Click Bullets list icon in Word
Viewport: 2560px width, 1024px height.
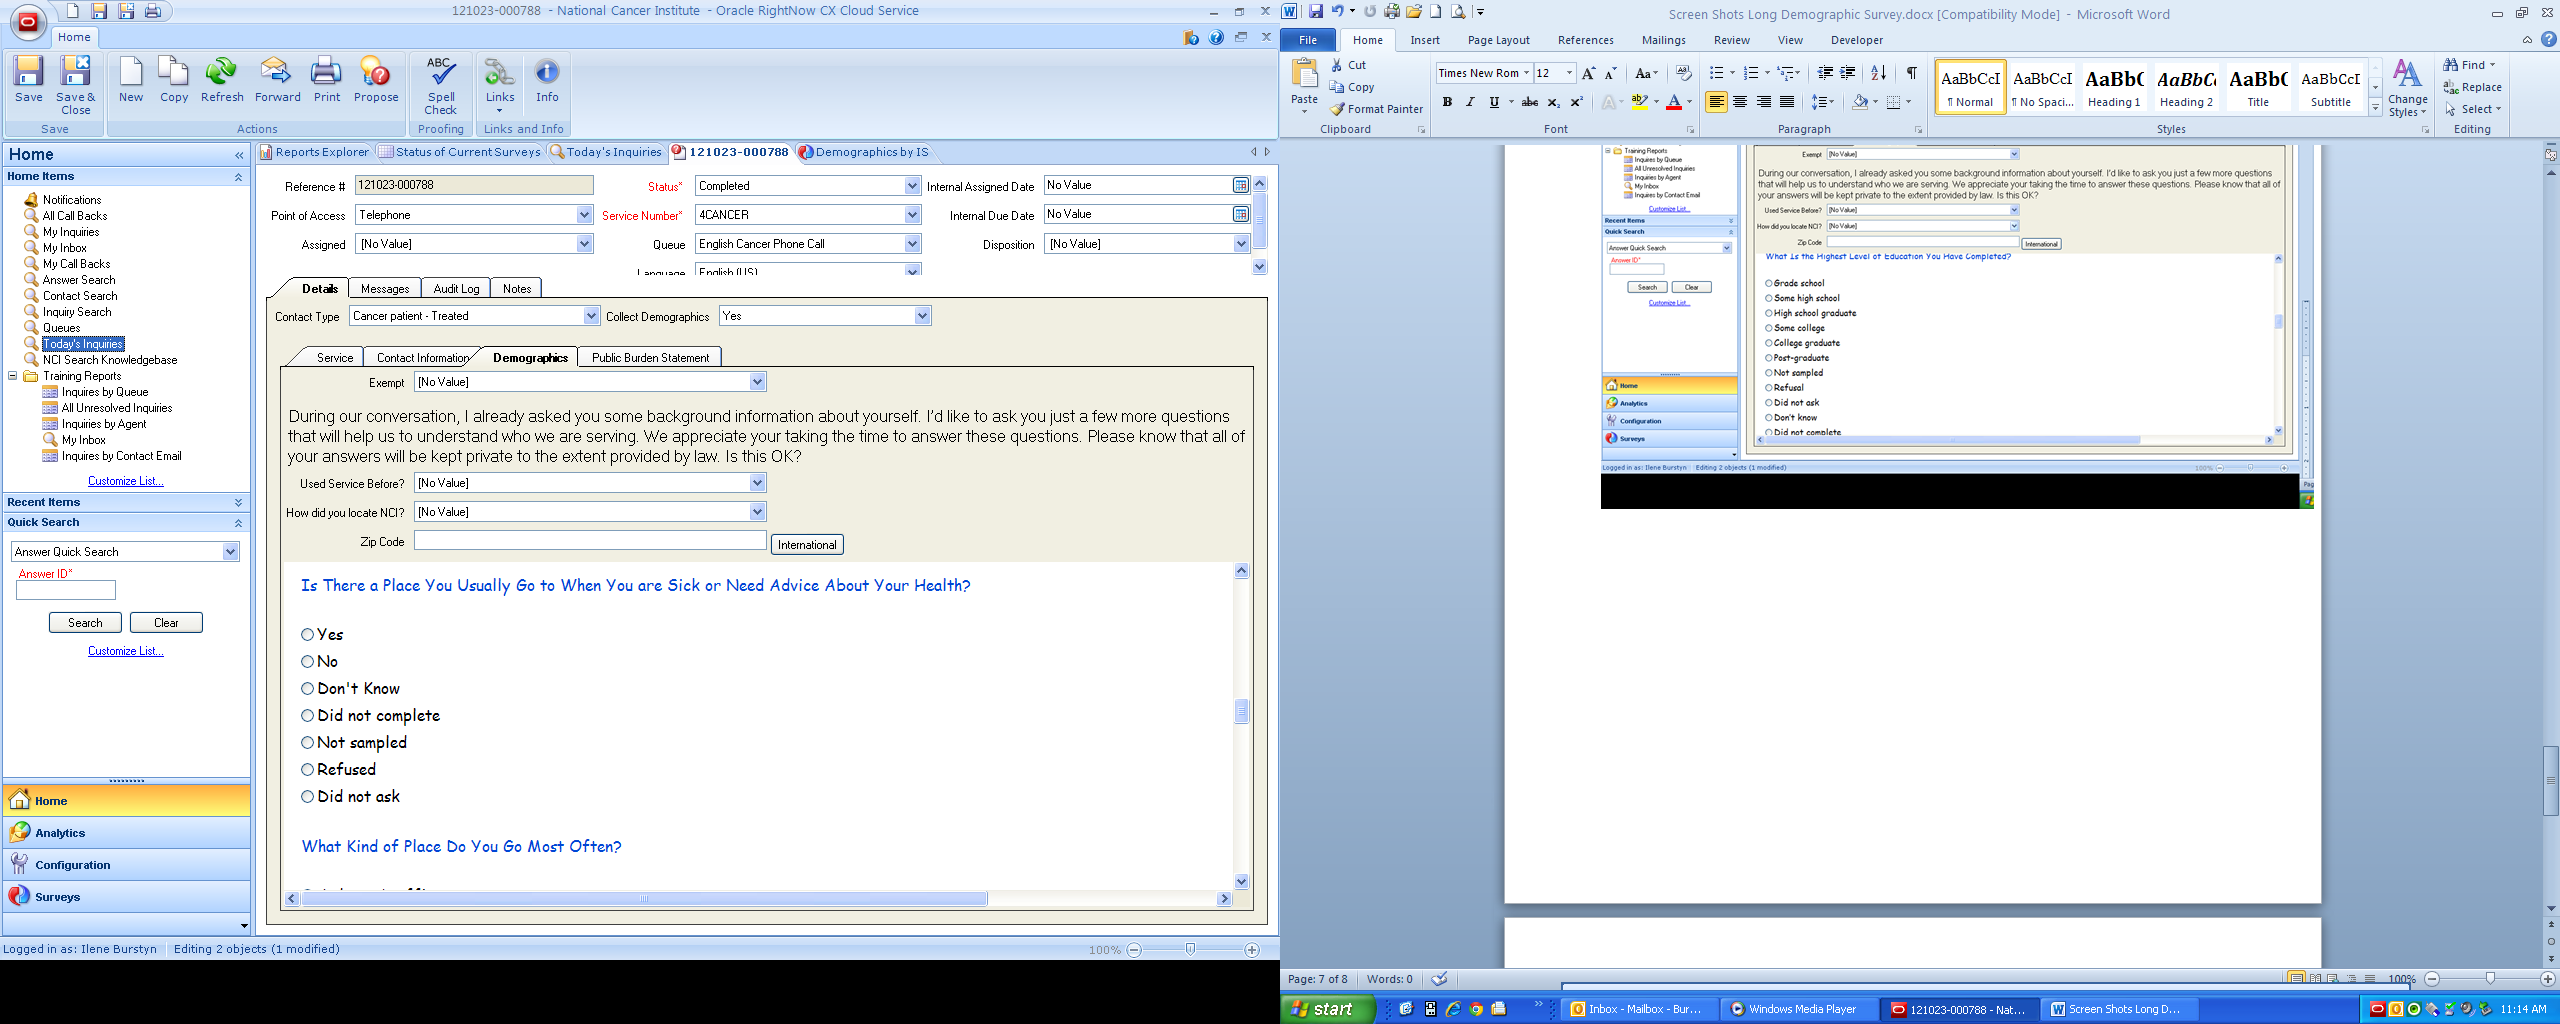tap(1716, 73)
